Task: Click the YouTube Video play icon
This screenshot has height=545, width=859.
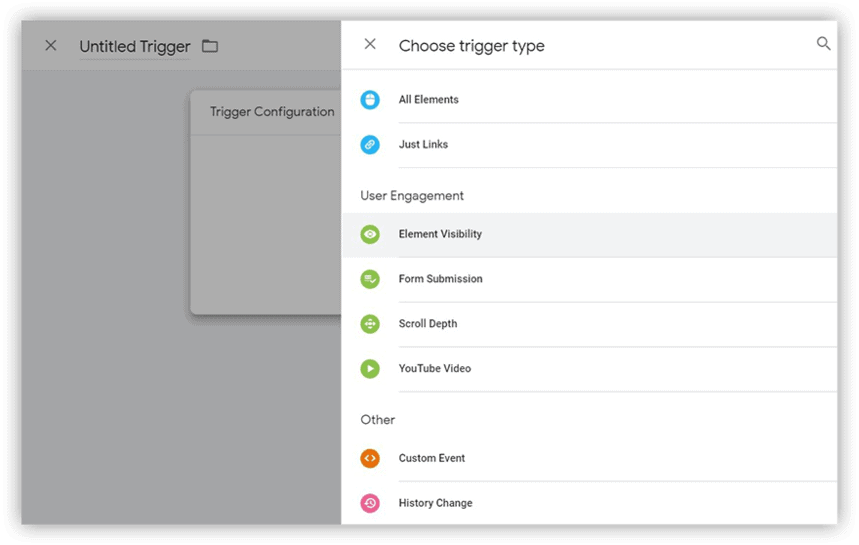Action: tap(370, 369)
